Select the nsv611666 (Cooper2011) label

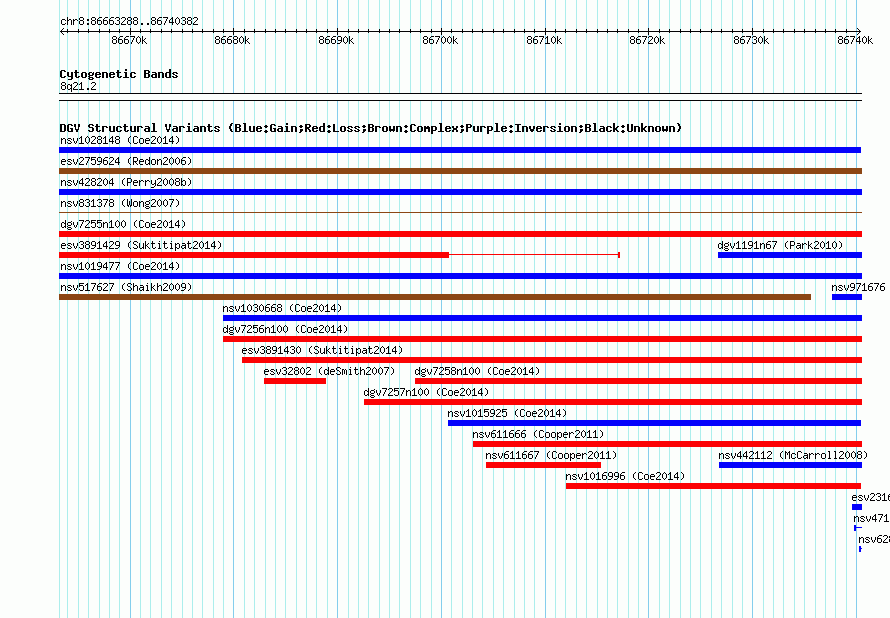pyautogui.click(x=538, y=434)
